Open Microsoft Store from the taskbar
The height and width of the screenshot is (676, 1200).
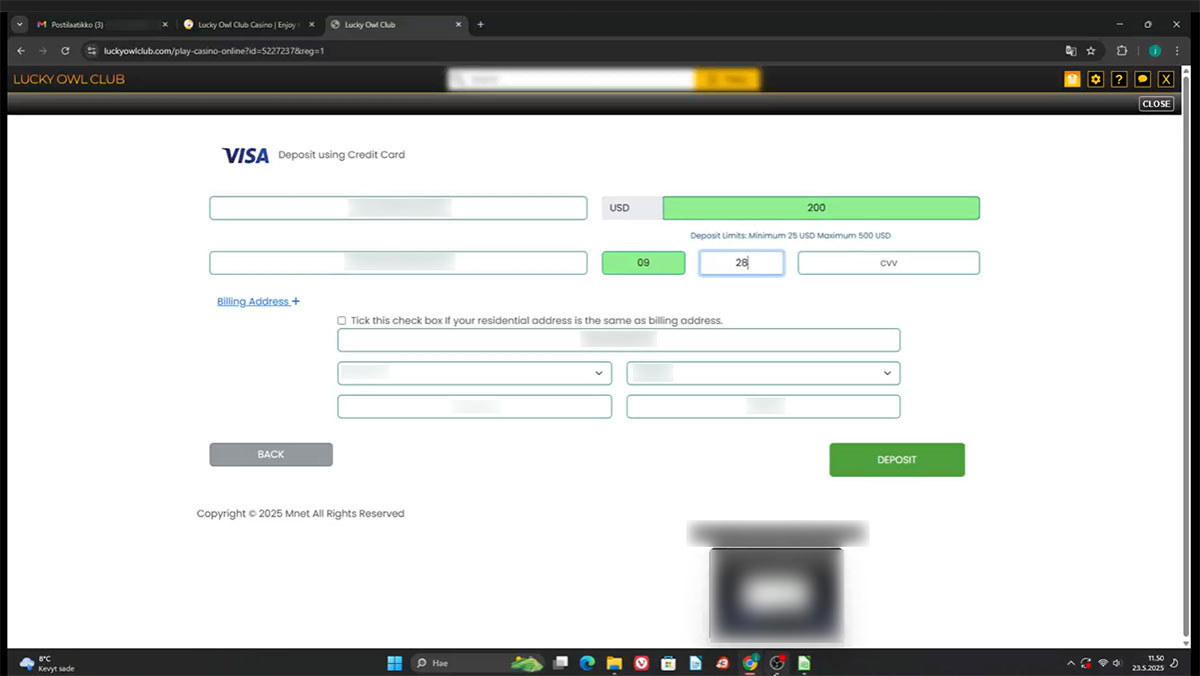pyautogui.click(x=668, y=662)
